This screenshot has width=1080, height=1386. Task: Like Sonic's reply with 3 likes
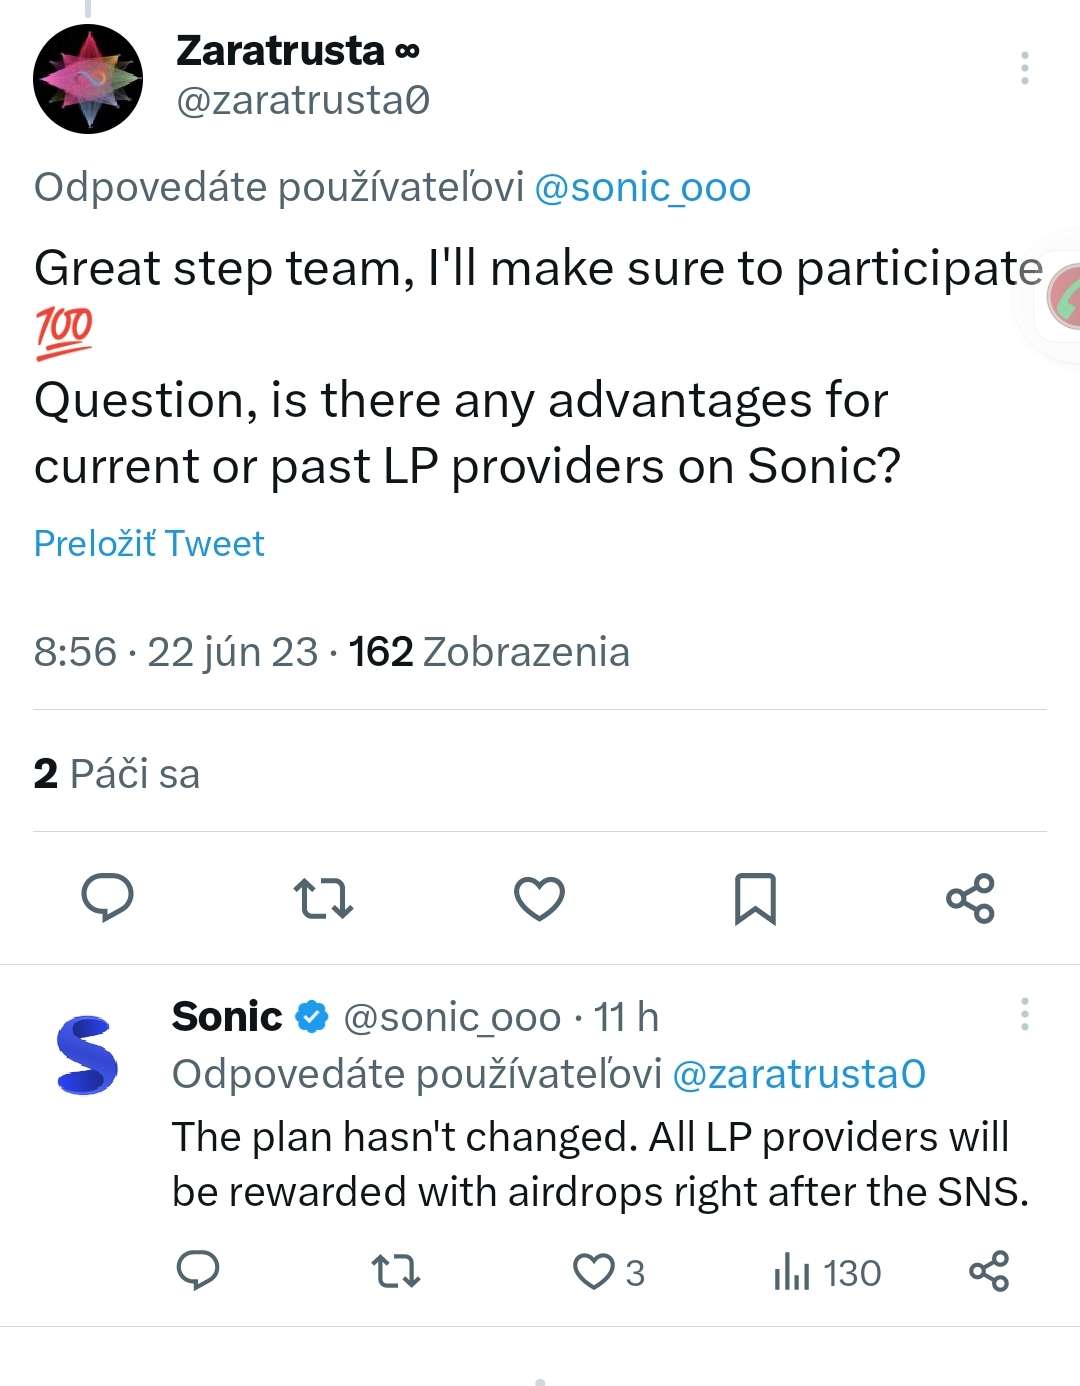594,1272
